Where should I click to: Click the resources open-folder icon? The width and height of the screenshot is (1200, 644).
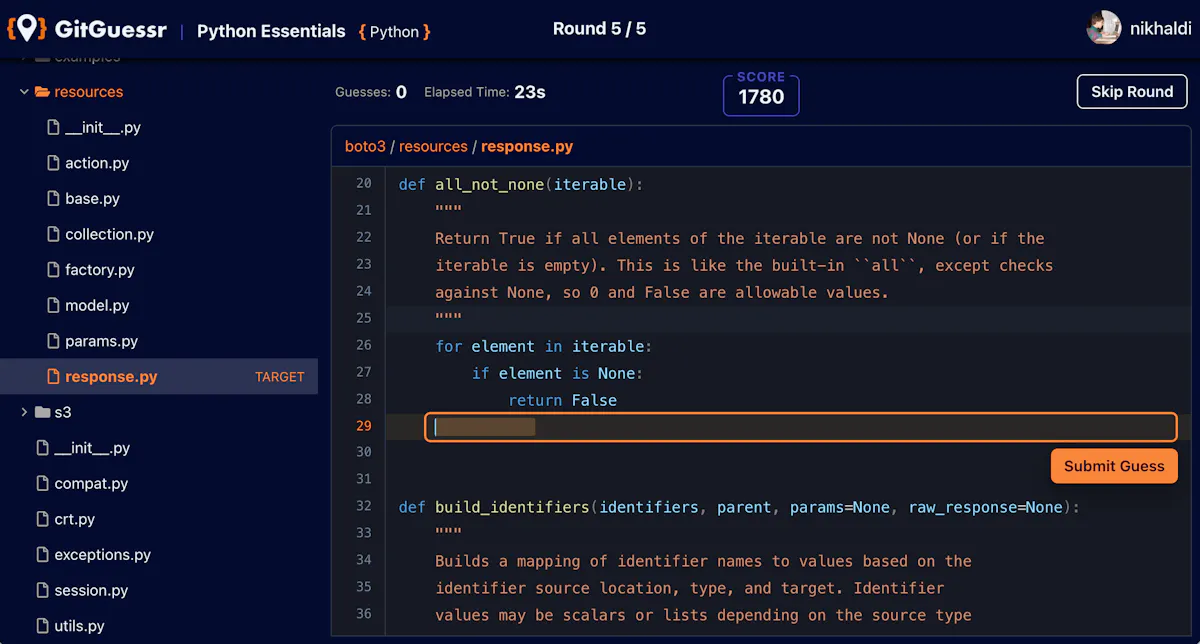point(42,92)
